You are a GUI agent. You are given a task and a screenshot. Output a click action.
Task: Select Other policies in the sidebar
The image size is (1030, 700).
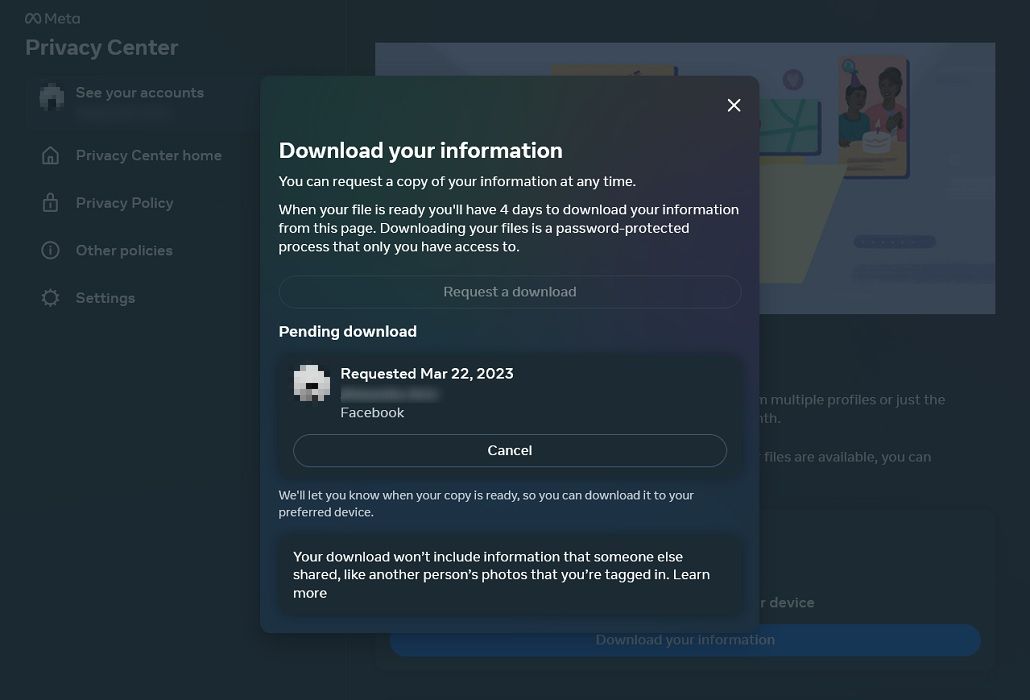(x=124, y=250)
